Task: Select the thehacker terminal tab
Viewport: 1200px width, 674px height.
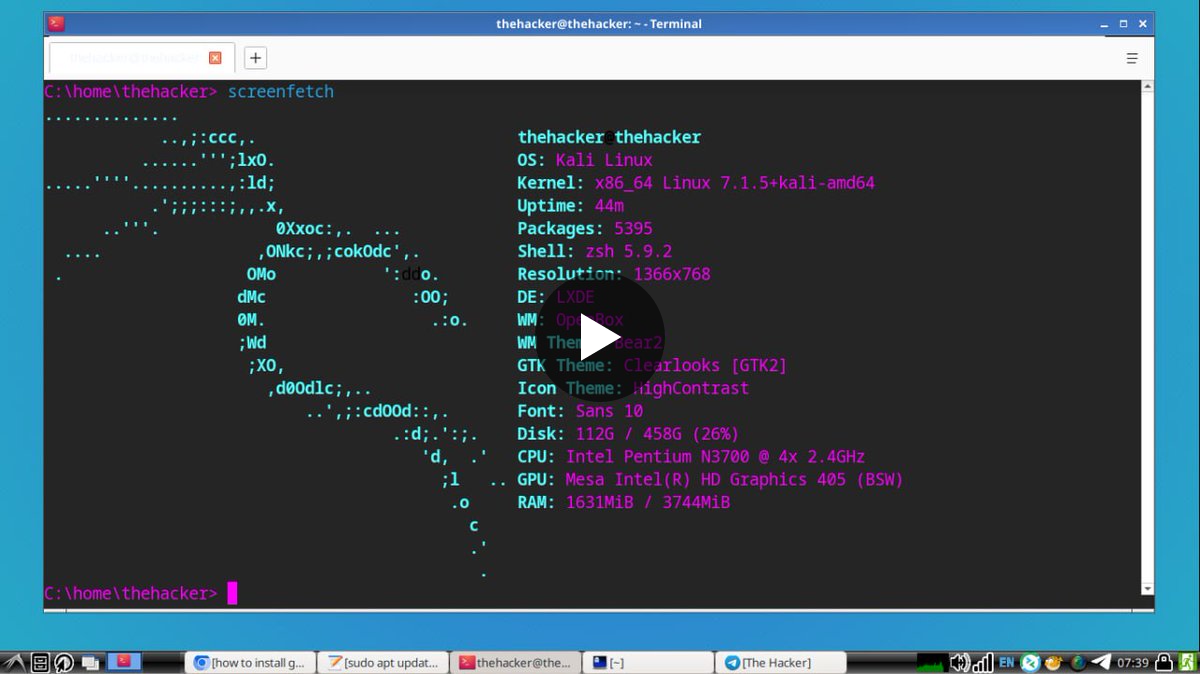Action: (x=142, y=58)
